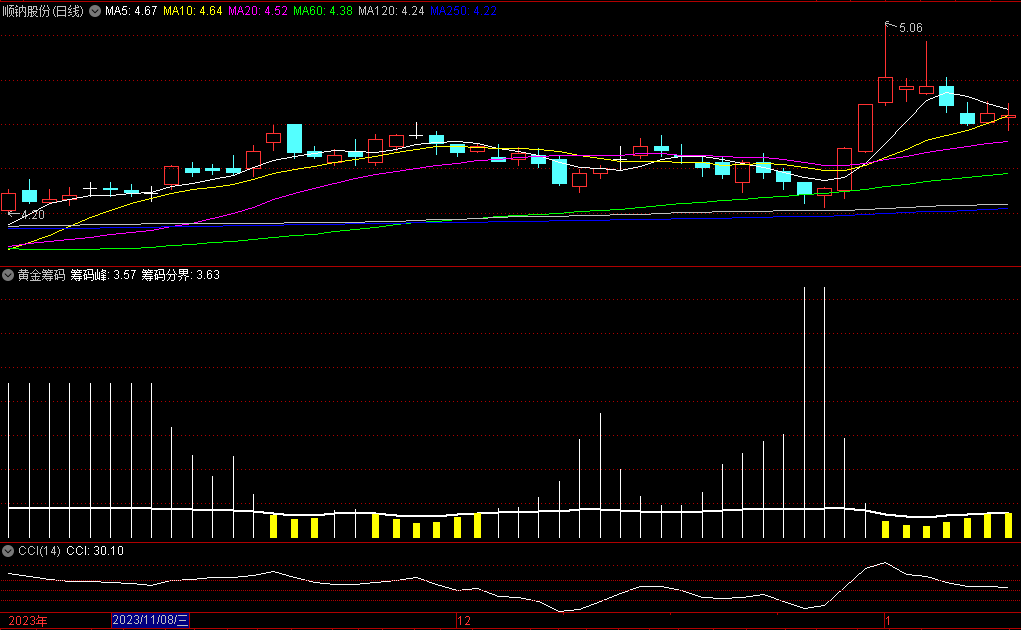Image resolution: width=1021 pixels, height=630 pixels.
Task: Click the 顺钠股份(日线) chart title
Action: tap(43, 11)
